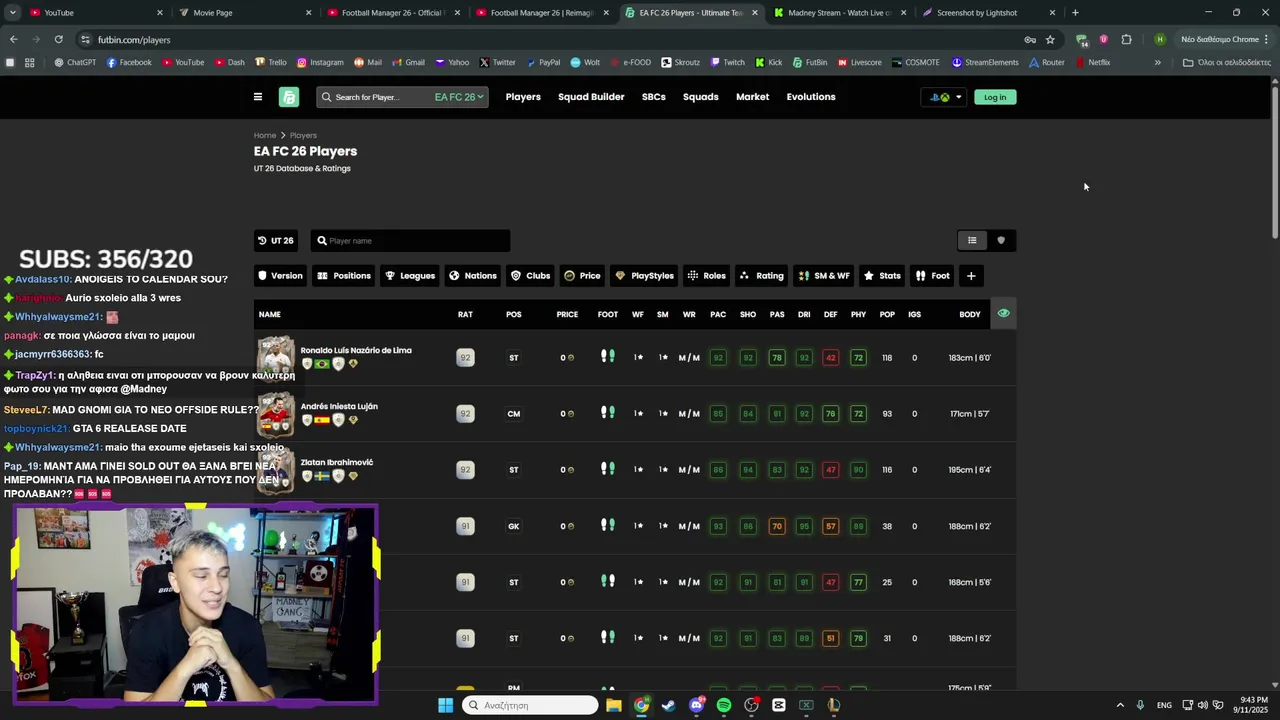Image resolution: width=1280 pixels, height=720 pixels.
Task: Open the Netflix bookmark
Action: click(x=1093, y=62)
